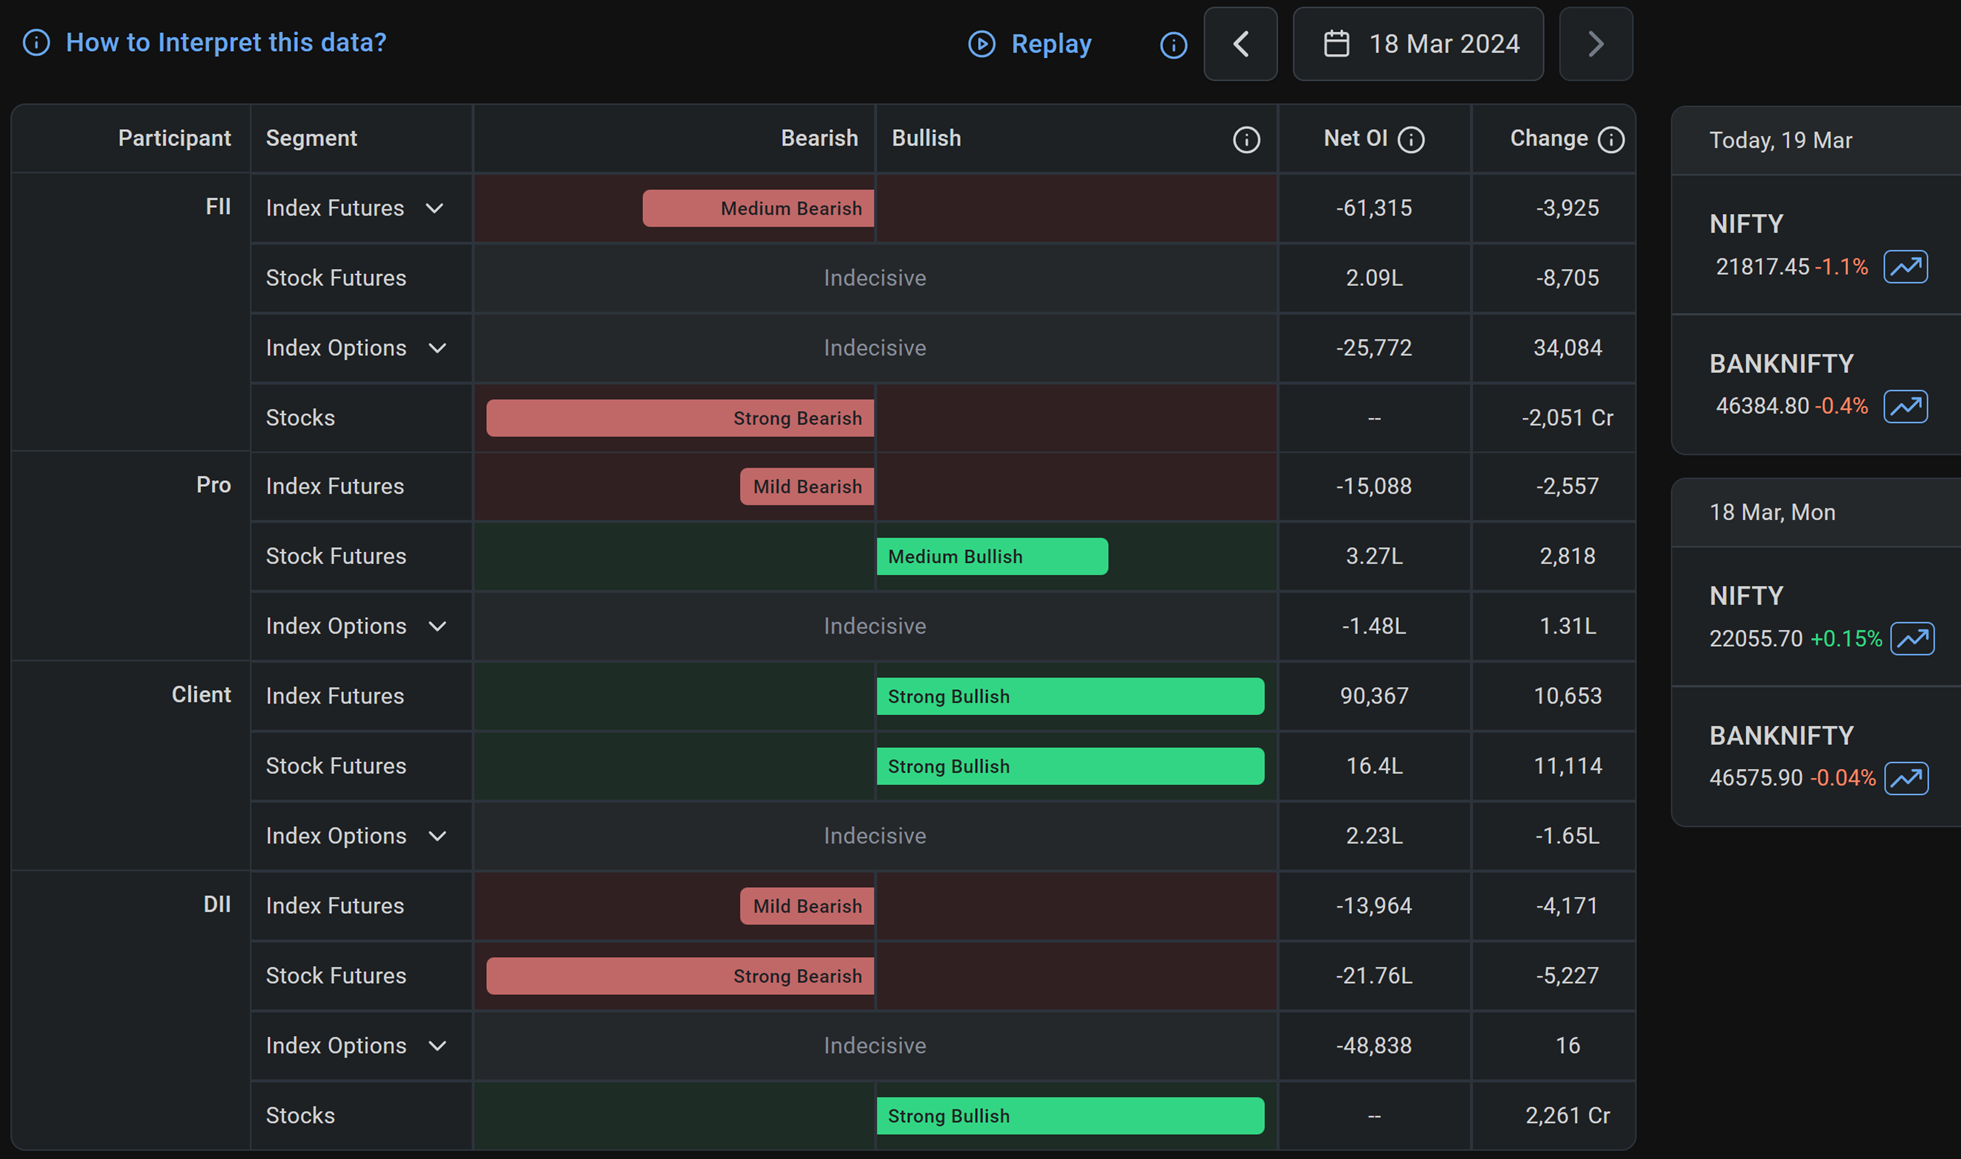Click the Net OI info icon
1961x1159 pixels.
pyautogui.click(x=1411, y=139)
